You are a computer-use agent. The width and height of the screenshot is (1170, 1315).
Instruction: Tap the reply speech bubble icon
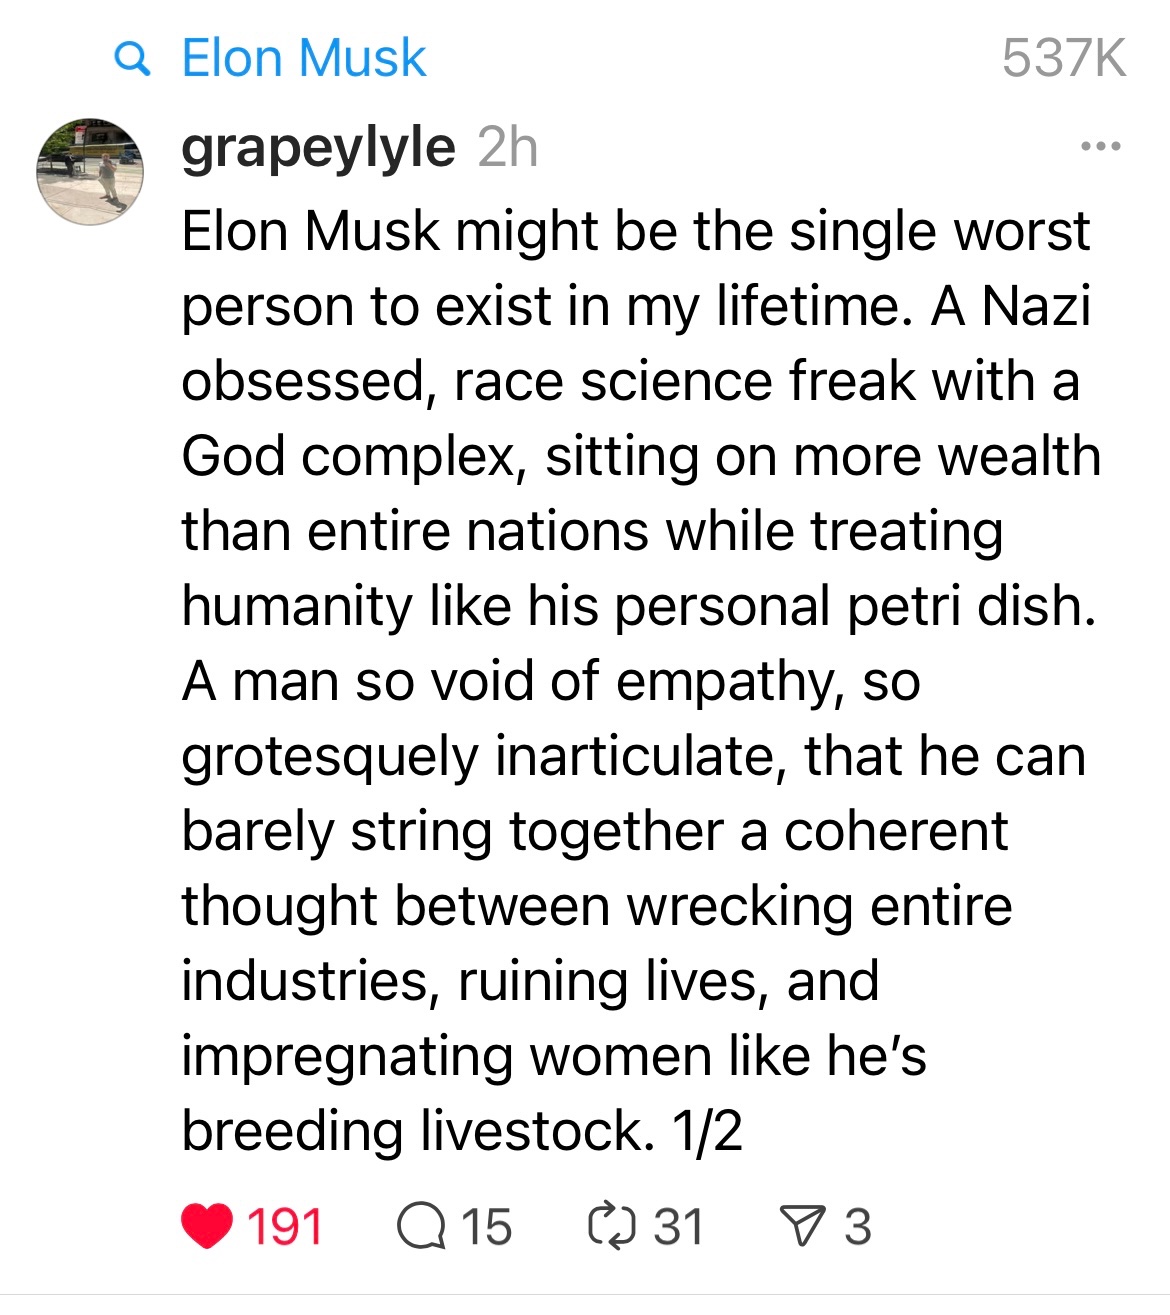[x=421, y=1226]
